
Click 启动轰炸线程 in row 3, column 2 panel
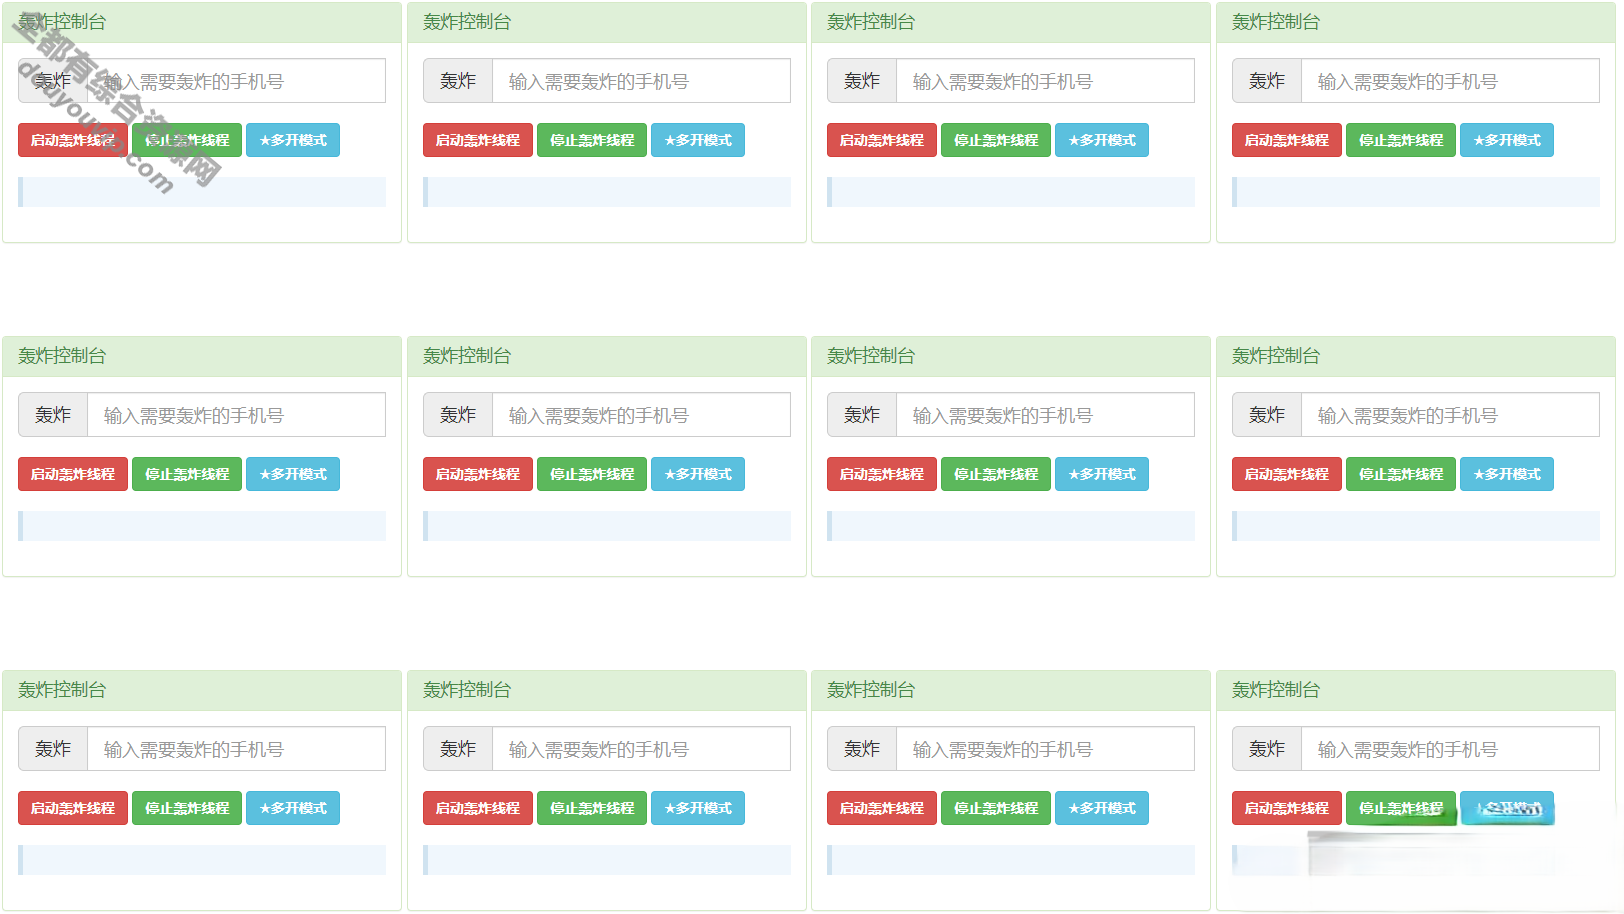[478, 808]
